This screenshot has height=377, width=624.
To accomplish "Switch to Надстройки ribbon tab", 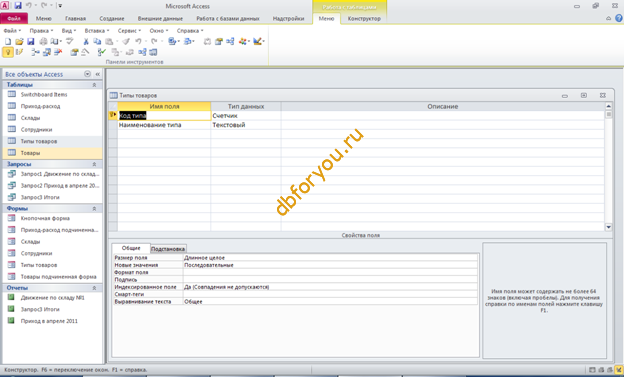I will 288,18.
